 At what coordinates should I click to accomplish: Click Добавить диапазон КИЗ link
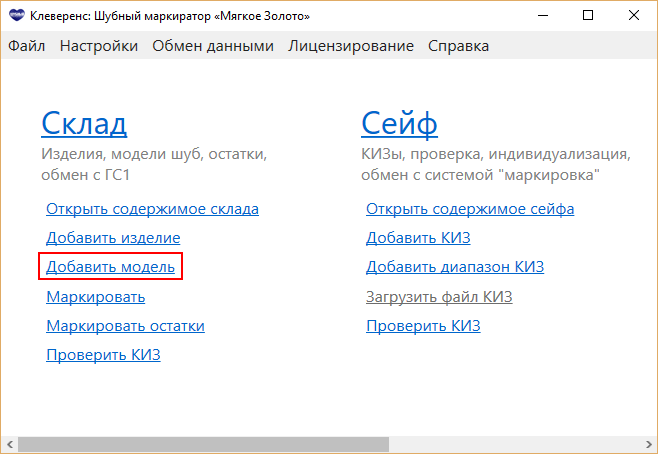455,266
